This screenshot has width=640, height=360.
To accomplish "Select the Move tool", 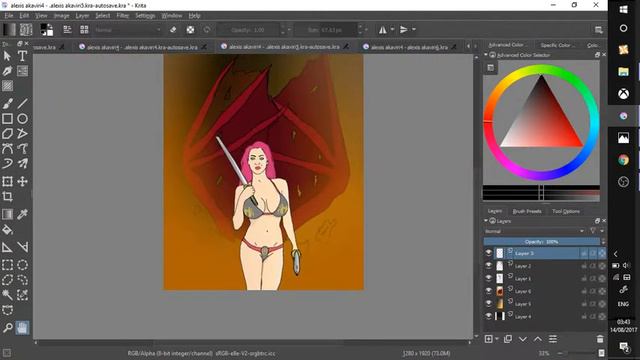I will coord(22,181).
